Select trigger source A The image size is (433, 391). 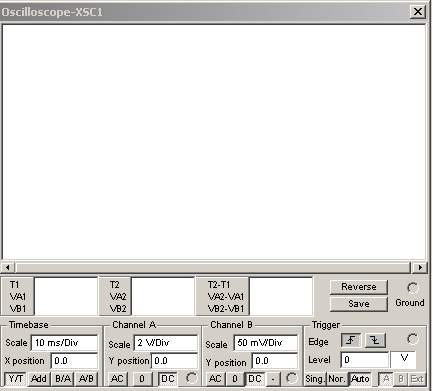pos(386,379)
